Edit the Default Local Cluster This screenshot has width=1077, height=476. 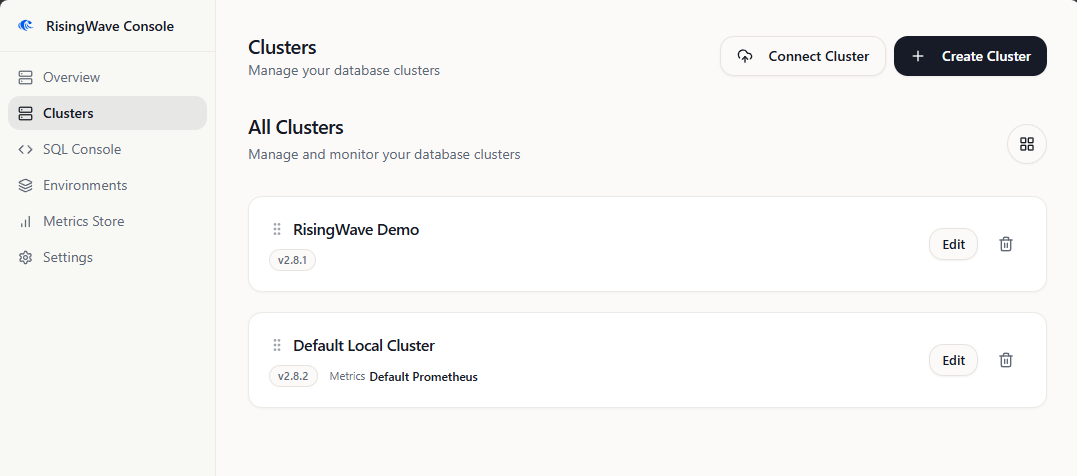click(x=953, y=360)
